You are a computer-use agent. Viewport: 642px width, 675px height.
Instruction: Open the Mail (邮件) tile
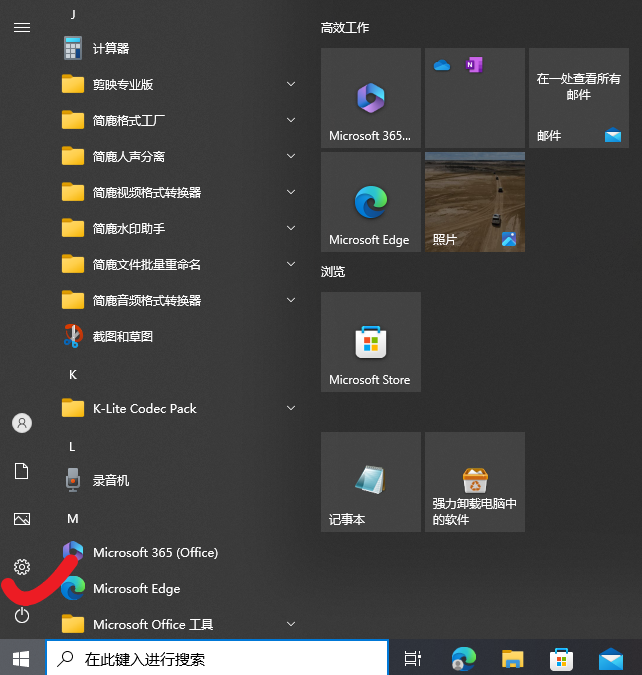(579, 98)
